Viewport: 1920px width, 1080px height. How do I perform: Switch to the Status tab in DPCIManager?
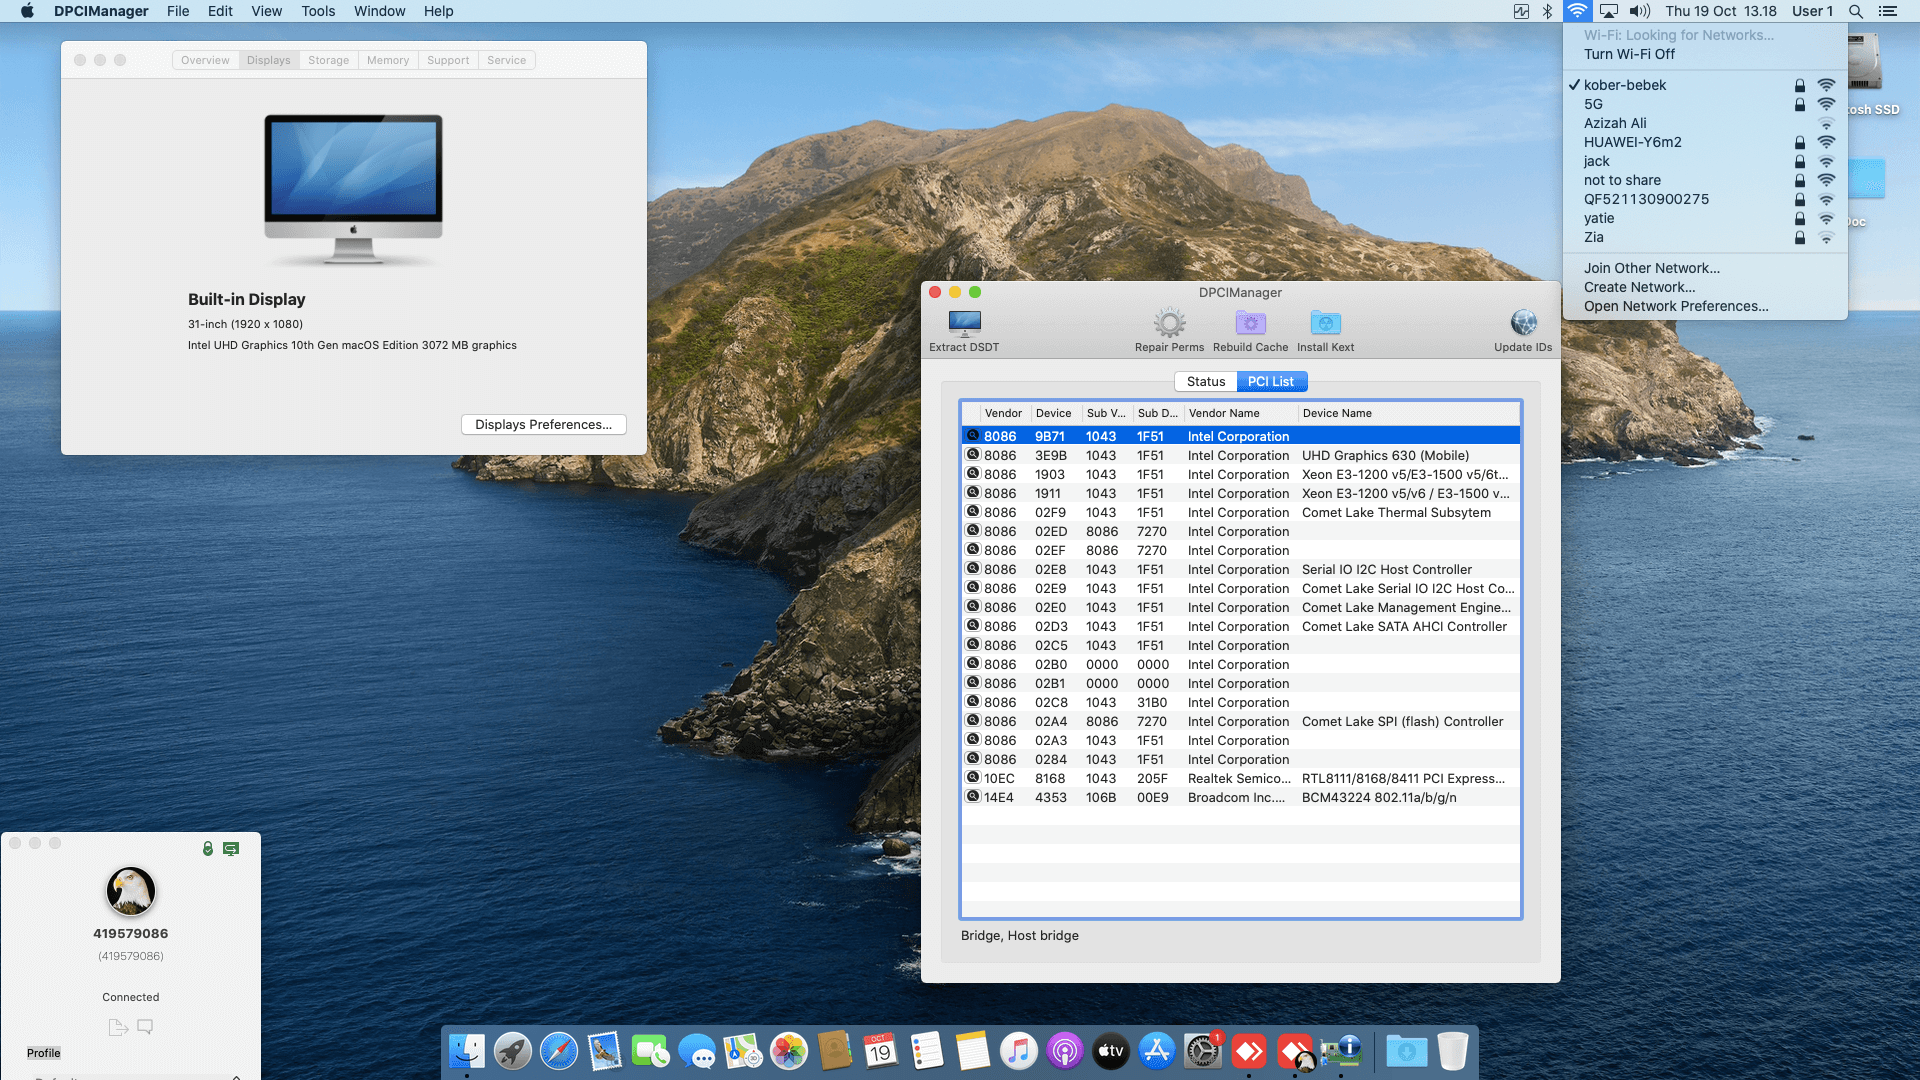pyautogui.click(x=1206, y=381)
